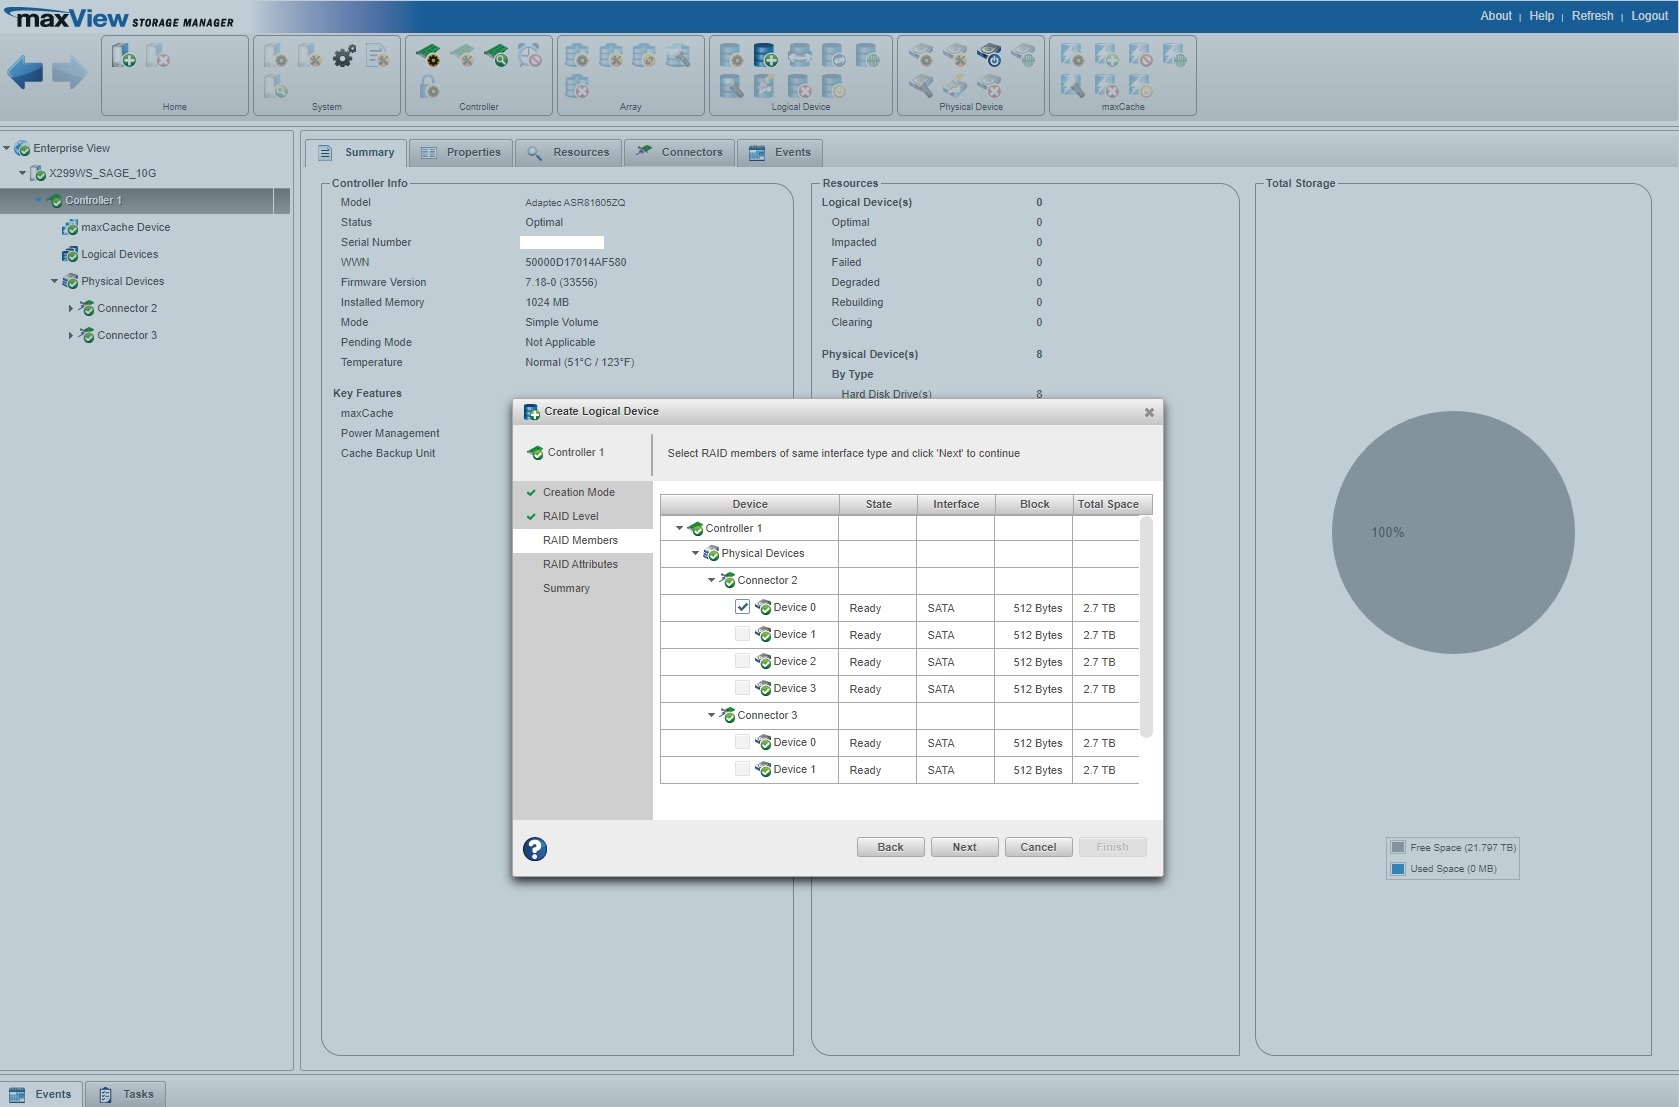
Task: Click the Next button in dialog
Action: 964,847
